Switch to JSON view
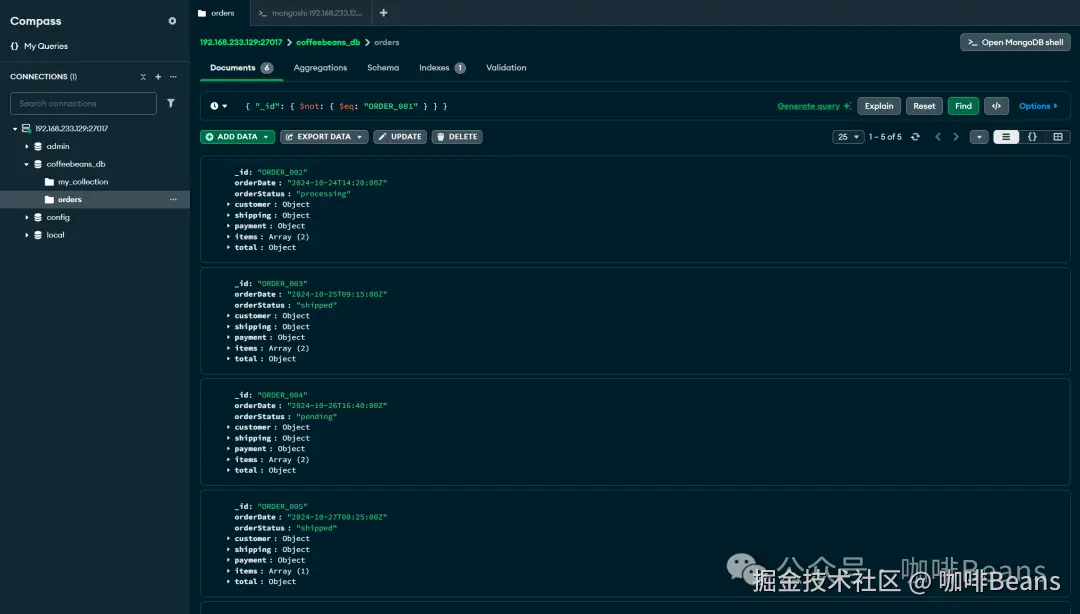Image resolution: width=1080 pixels, height=614 pixels. tap(1032, 137)
